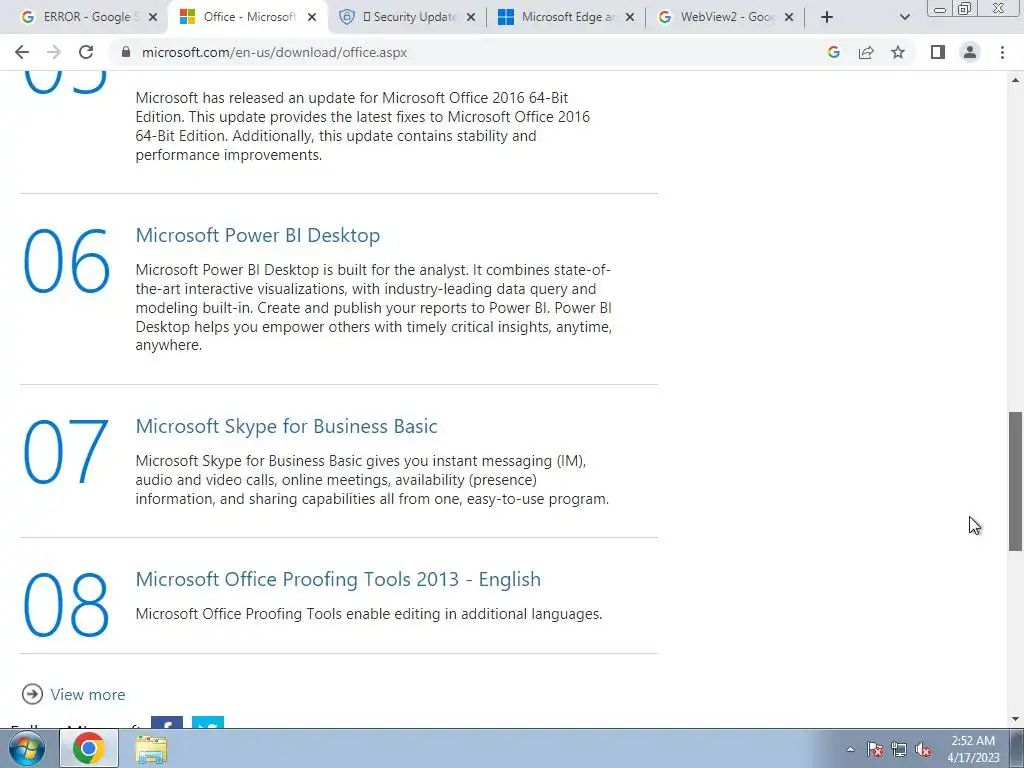The image size is (1024, 768).
Task: Close the Office - Microsoft tab
Action: coord(312,17)
